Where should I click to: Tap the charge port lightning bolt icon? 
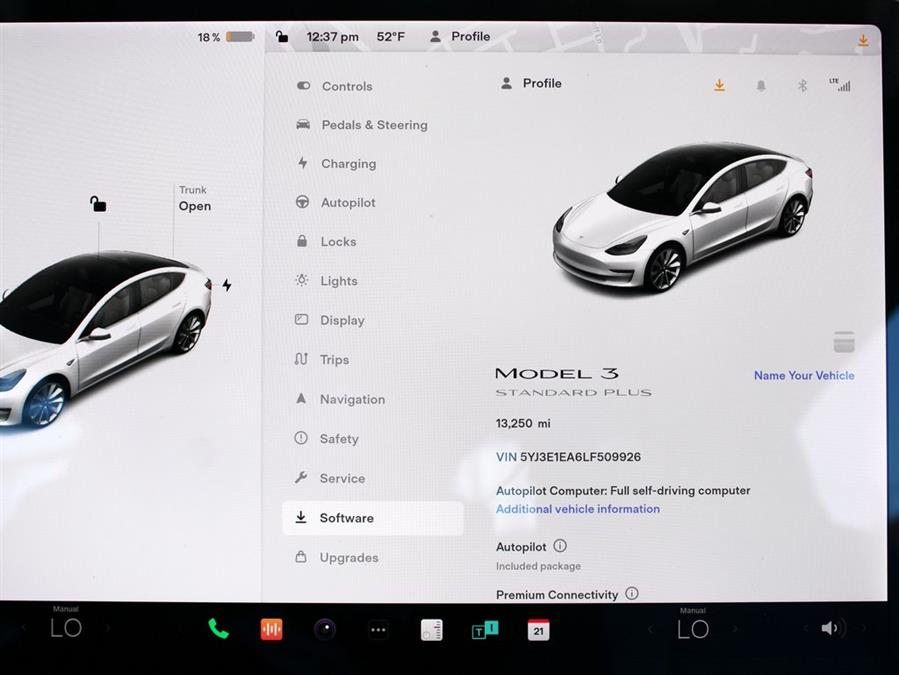pos(227,284)
